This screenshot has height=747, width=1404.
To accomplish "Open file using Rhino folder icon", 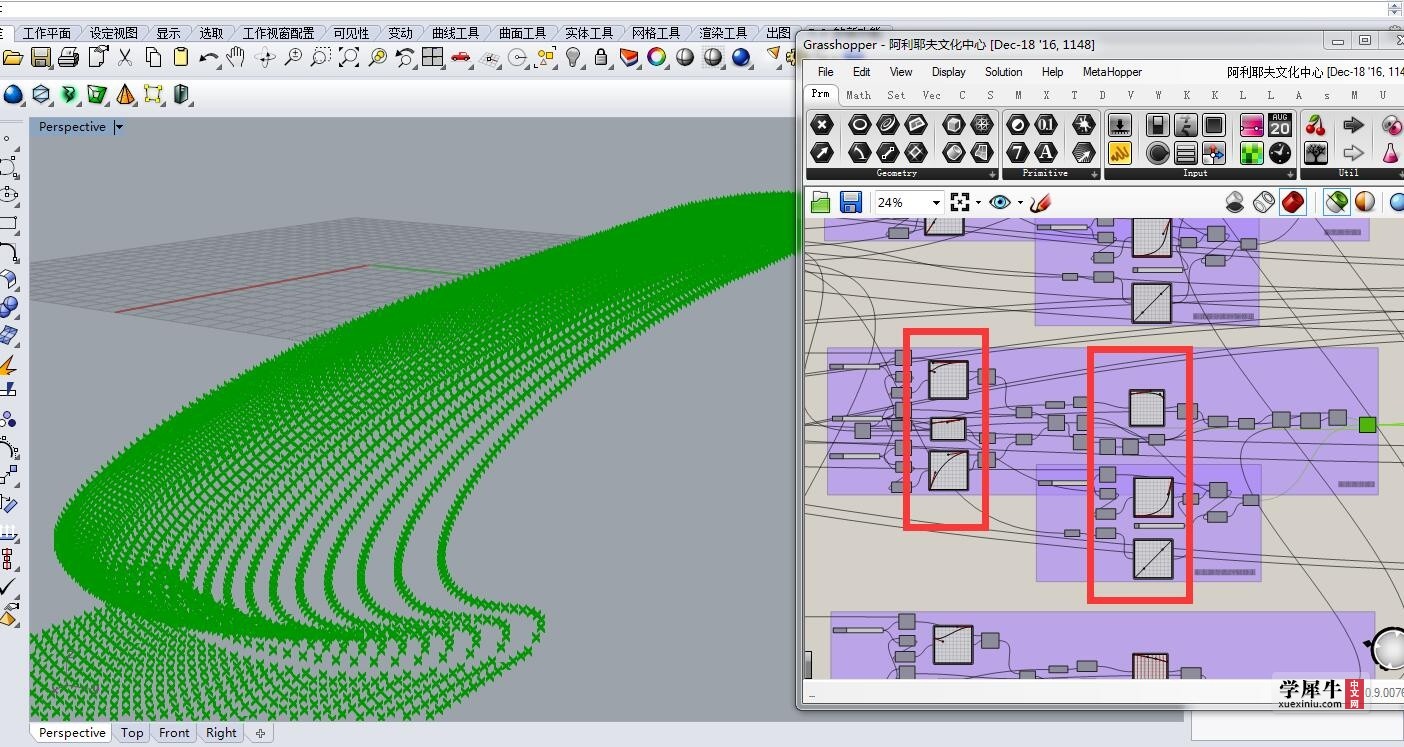I will pyautogui.click(x=13, y=58).
